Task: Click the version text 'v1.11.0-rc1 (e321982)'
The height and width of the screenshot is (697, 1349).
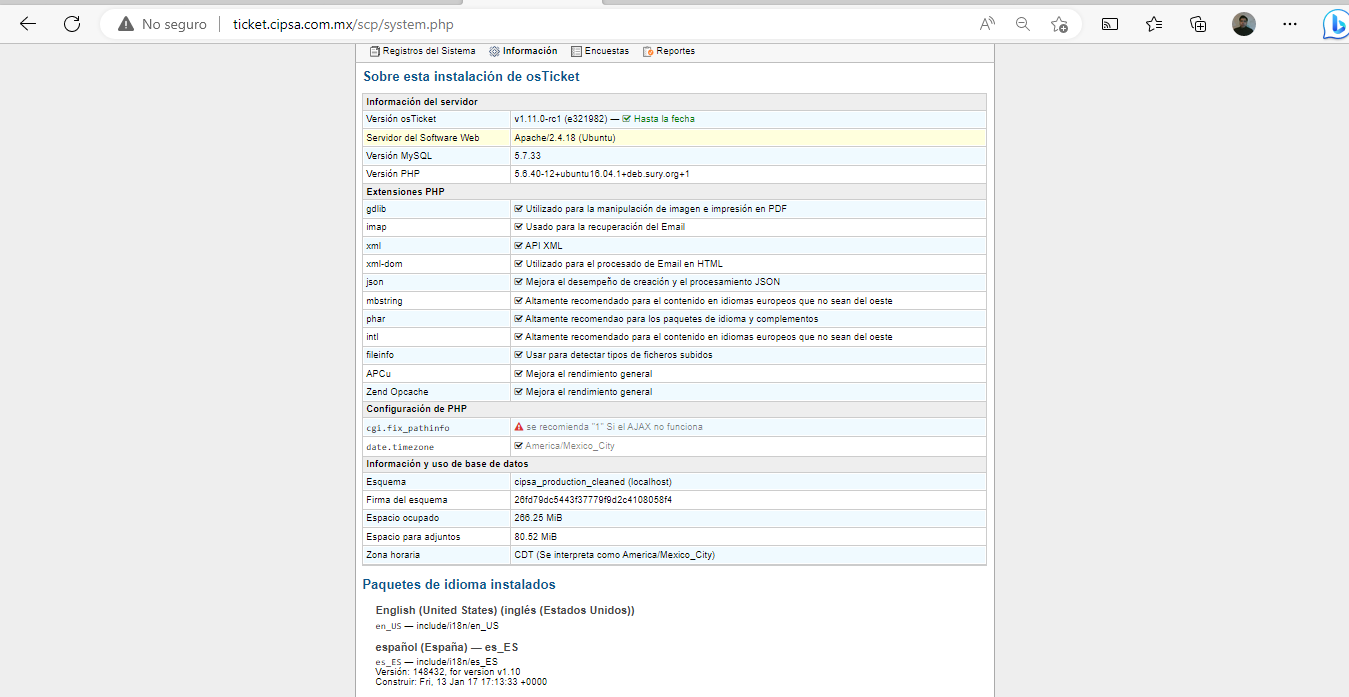Action: point(560,119)
